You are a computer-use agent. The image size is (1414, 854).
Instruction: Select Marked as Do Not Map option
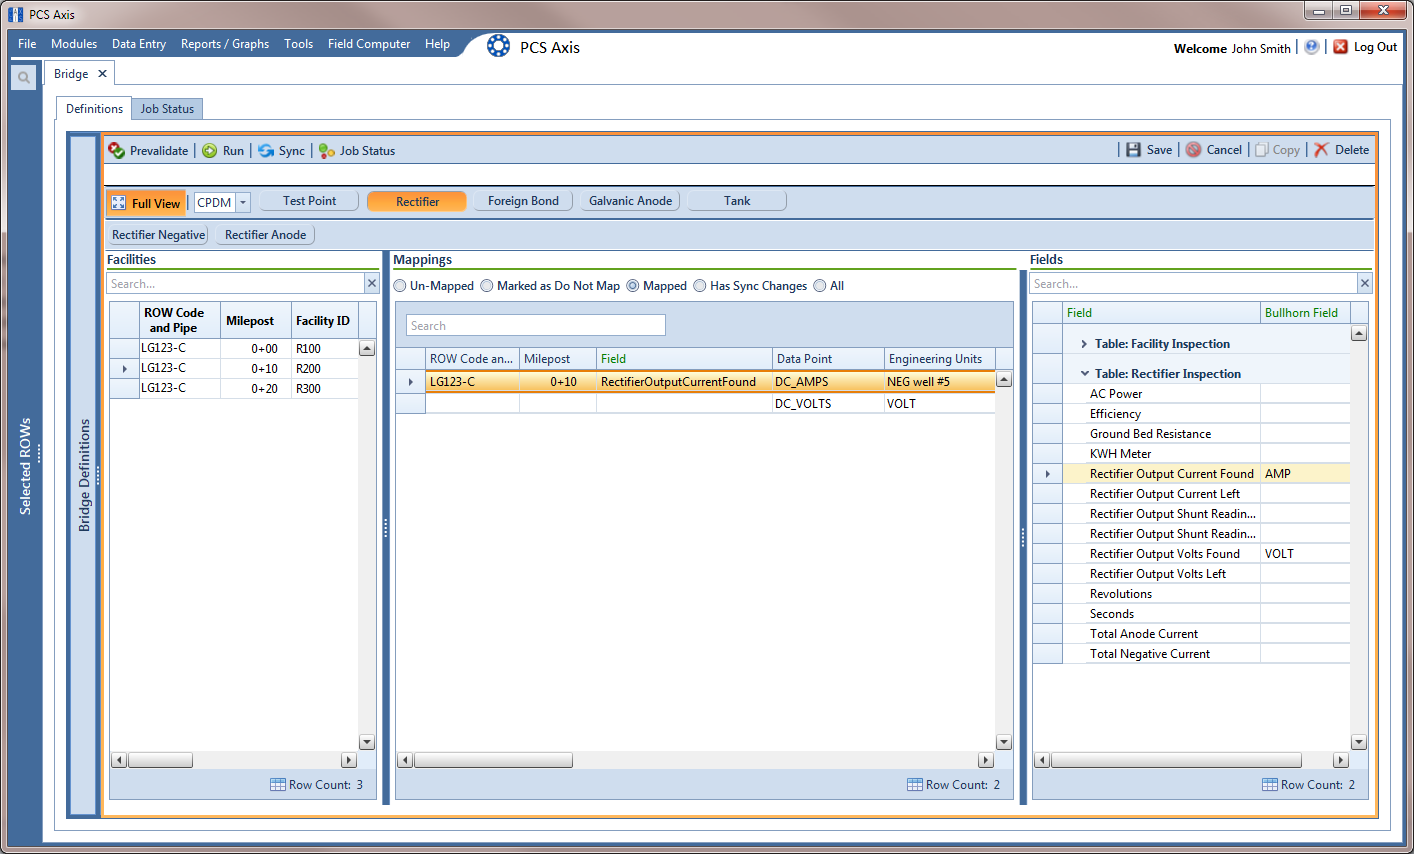487,286
